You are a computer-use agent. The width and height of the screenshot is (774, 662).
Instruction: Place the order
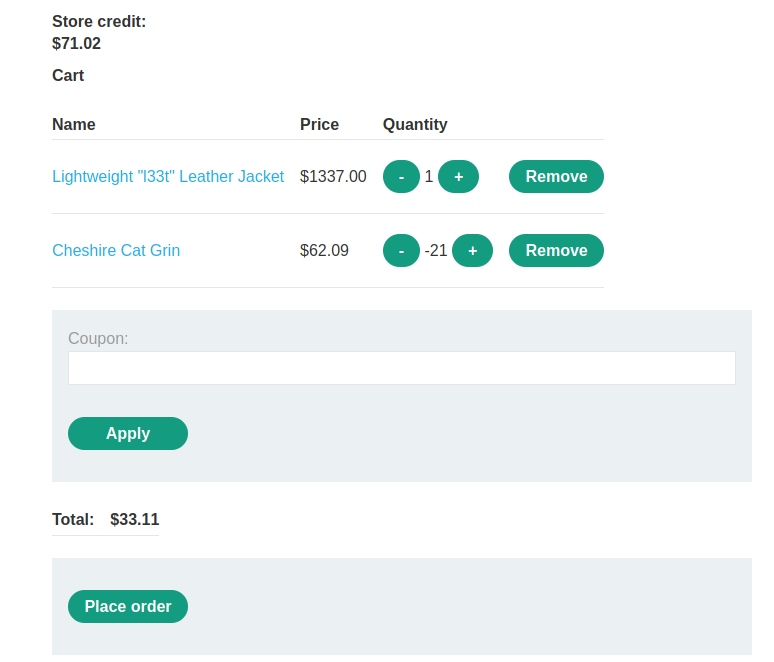[x=128, y=606]
